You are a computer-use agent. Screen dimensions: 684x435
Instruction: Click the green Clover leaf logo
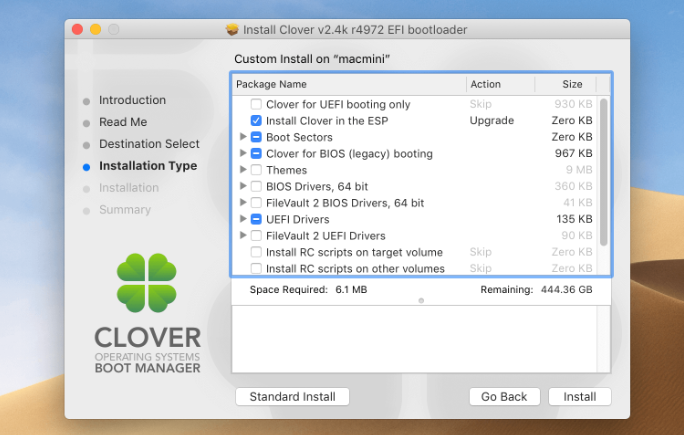tap(147, 283)
